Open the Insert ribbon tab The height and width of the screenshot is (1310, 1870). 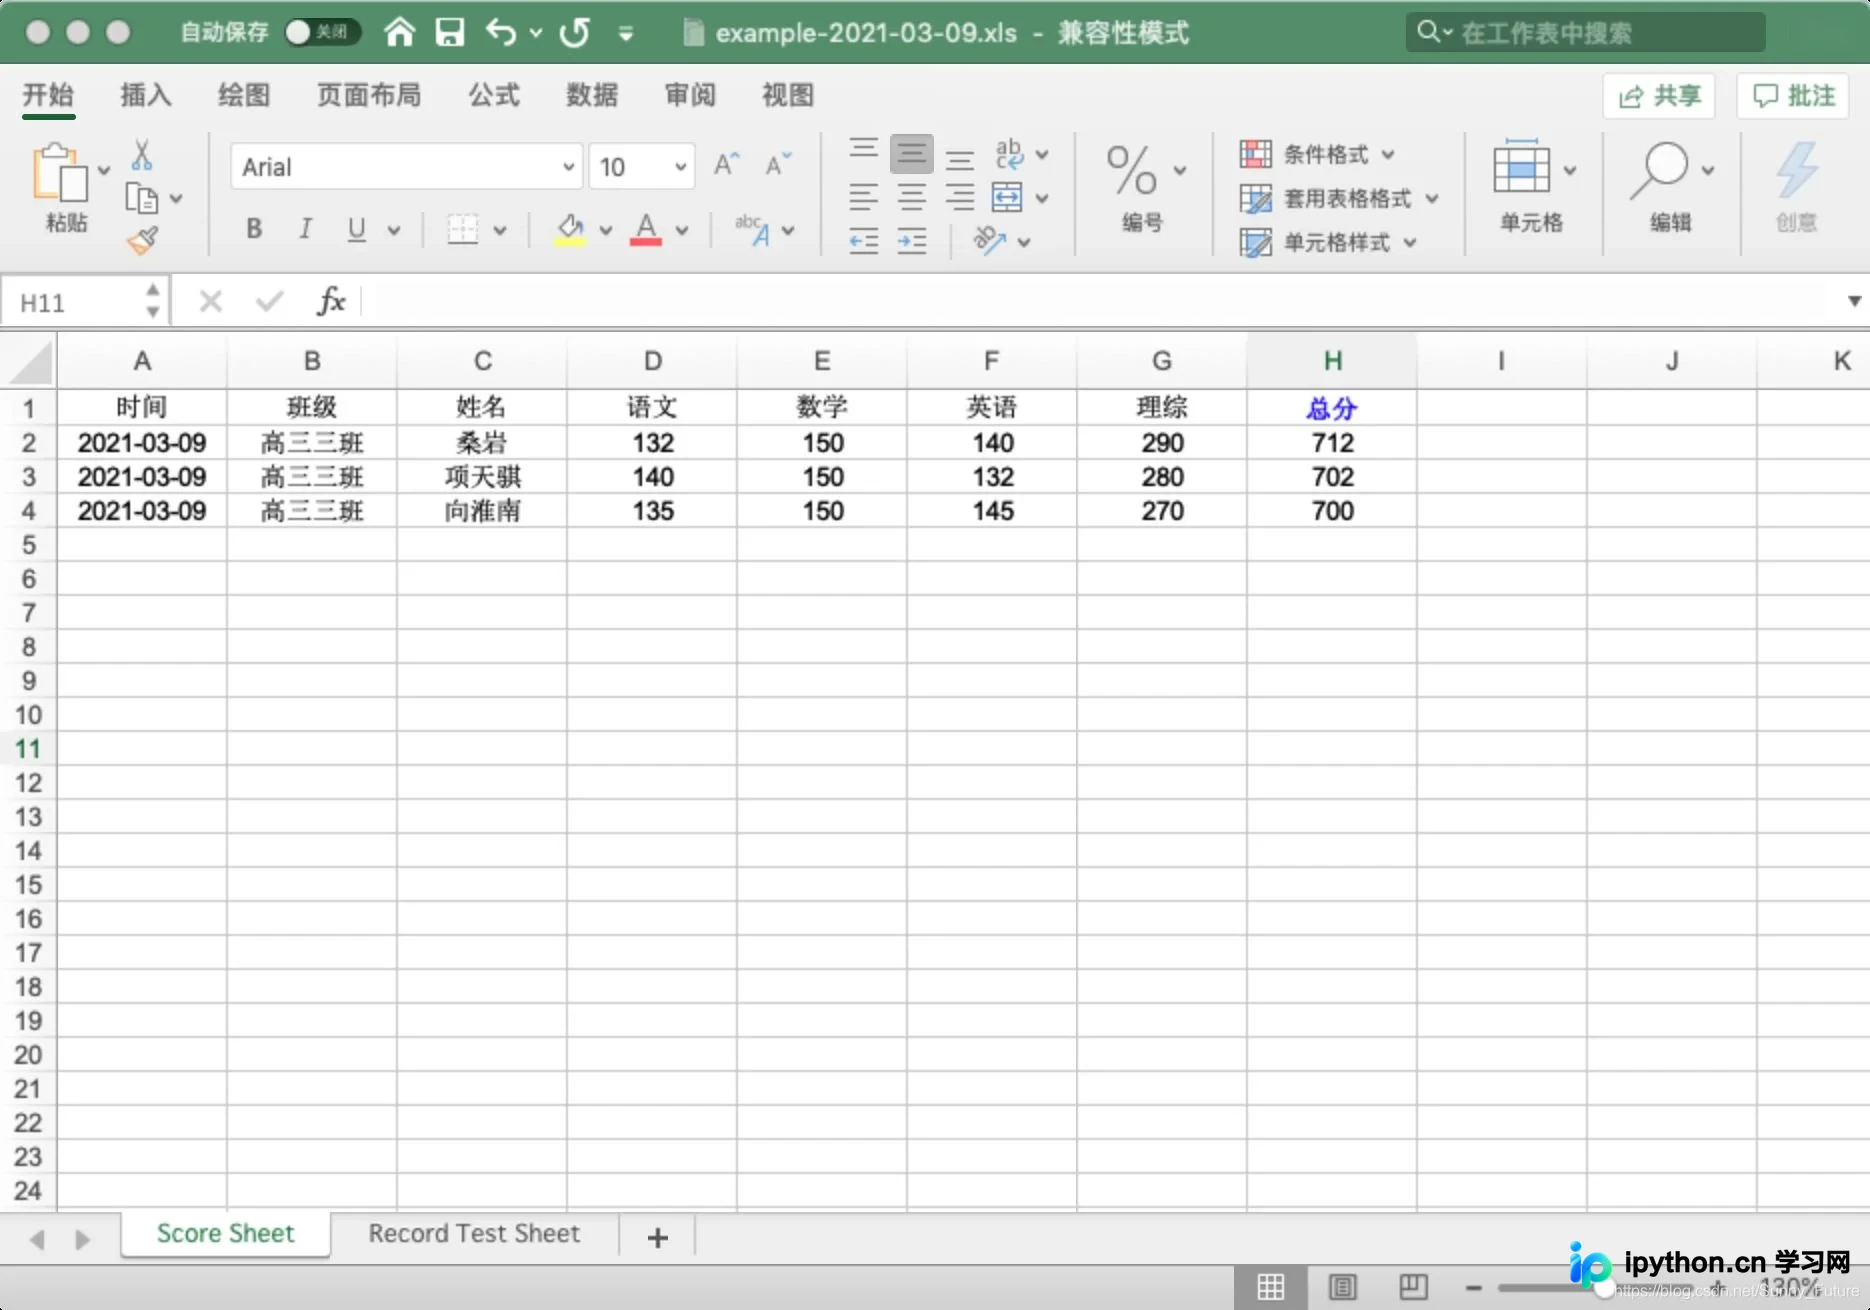tap(146, 95)
